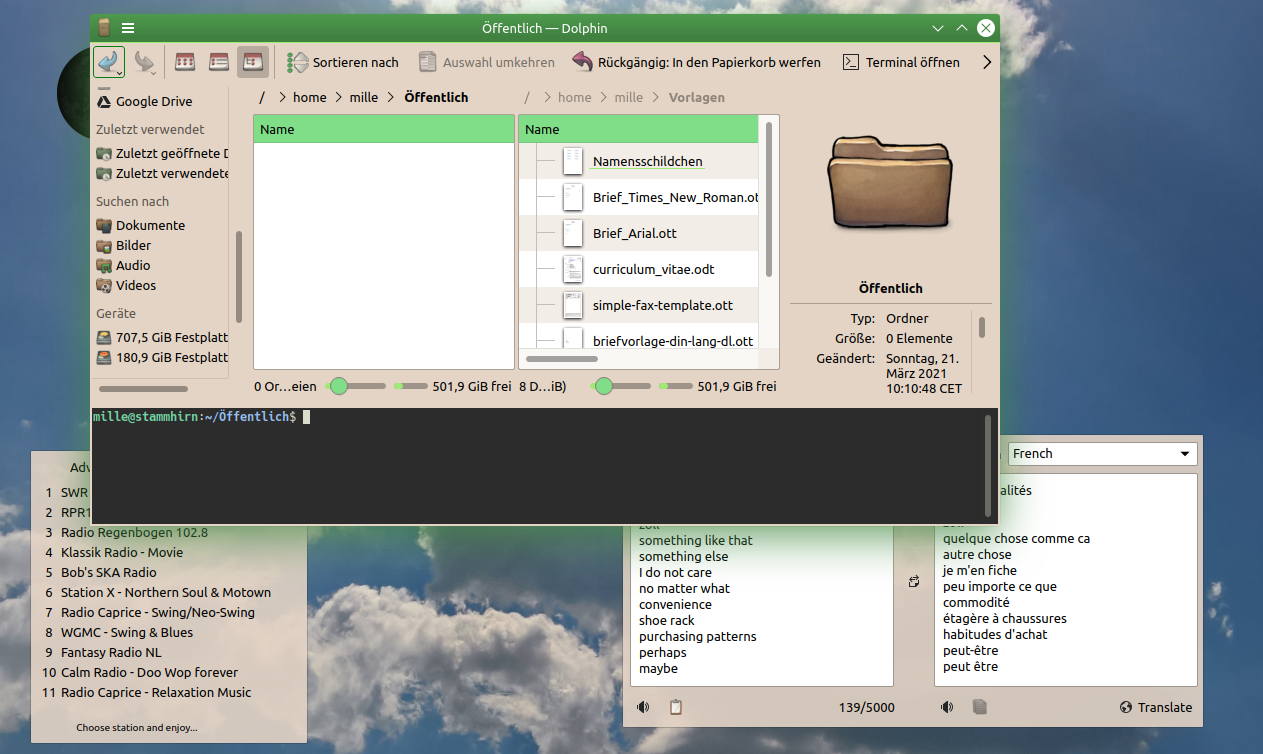Click left pane free space bar
The height and width of the screenshot is (754, 1263).
(x=411, y=386)
